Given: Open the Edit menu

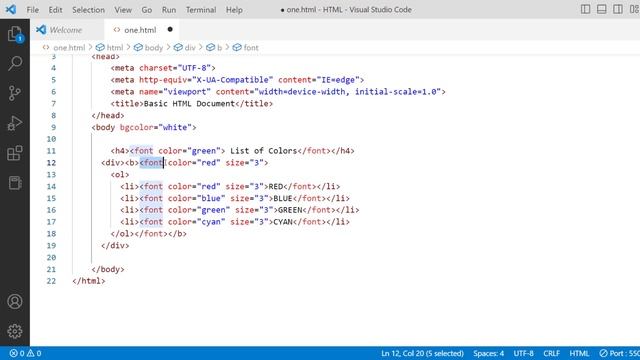Looking at the screenshot, I should click(x=55, y=10).
